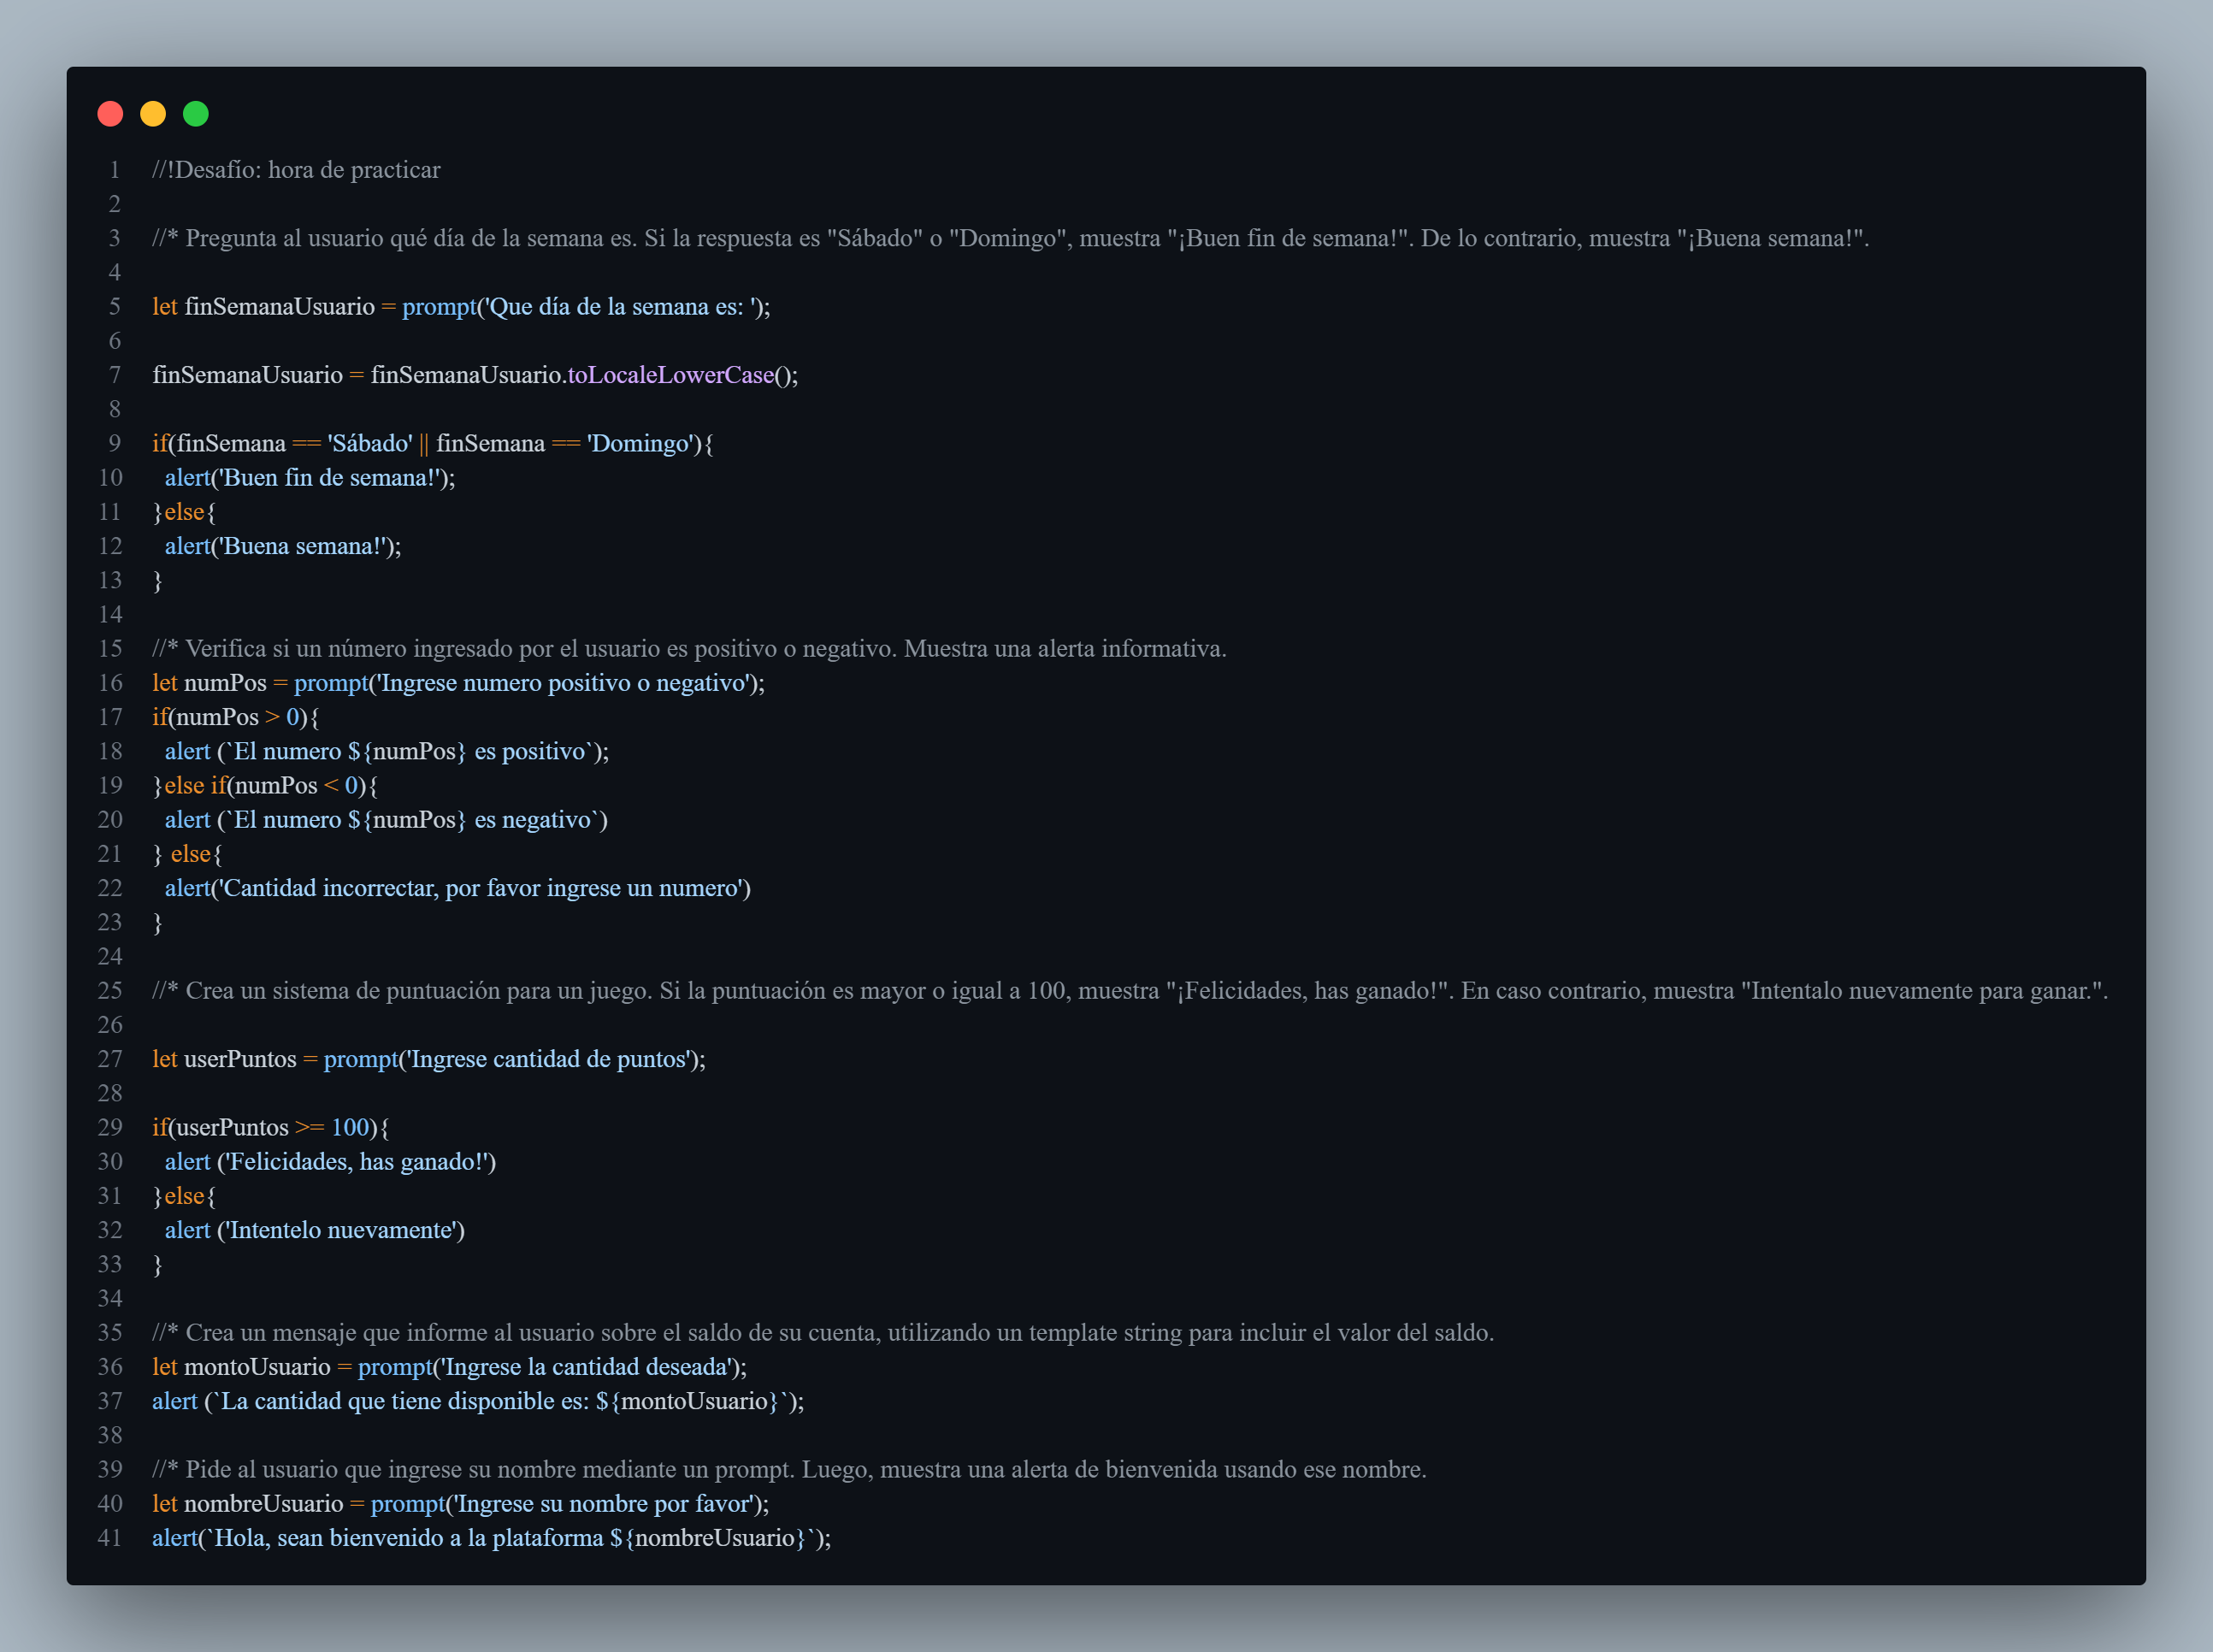Click 'let montoUsuario = prompt' line

pyautogui.click(x=450, y=1367)
